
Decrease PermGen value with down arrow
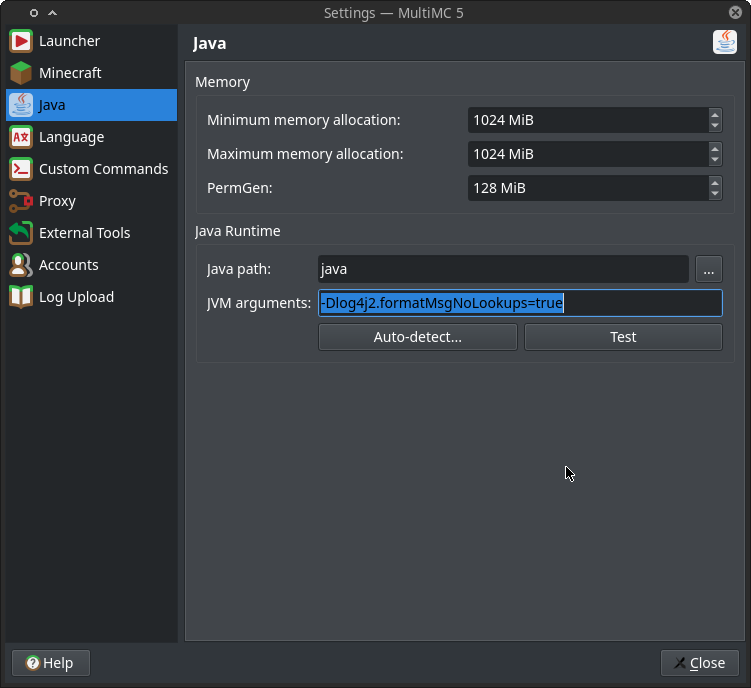[715, 194]
